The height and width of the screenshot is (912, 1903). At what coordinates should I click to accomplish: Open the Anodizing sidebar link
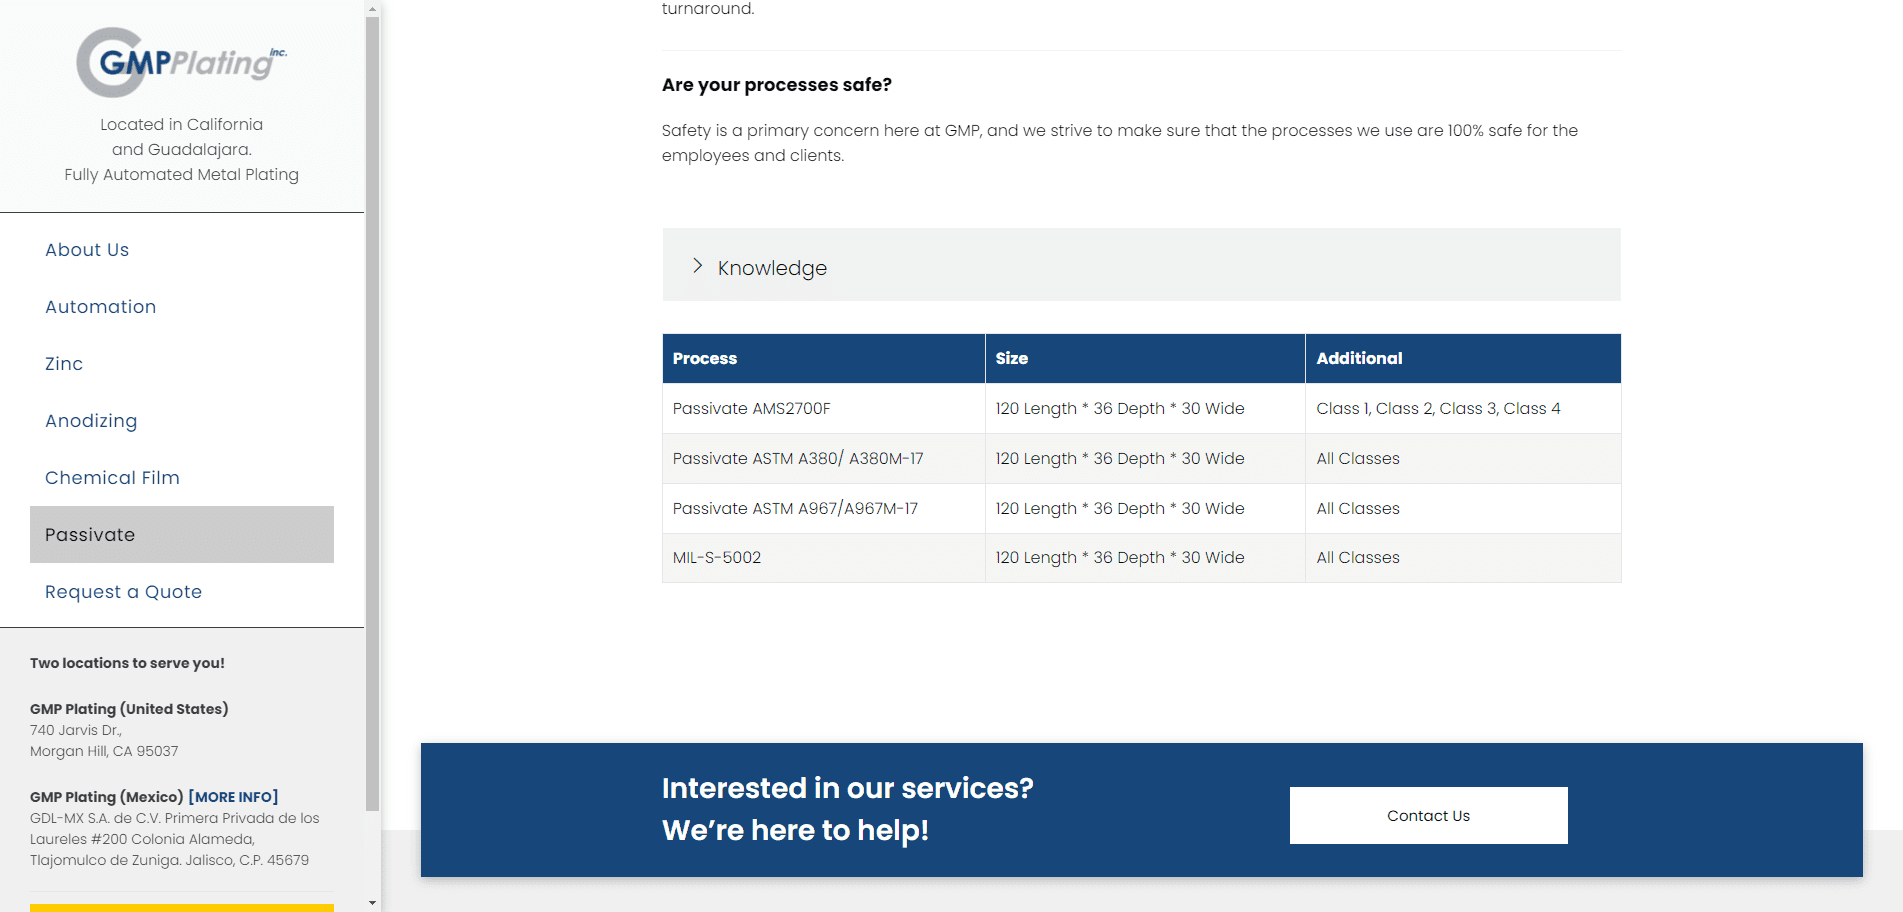click(91, 421)
